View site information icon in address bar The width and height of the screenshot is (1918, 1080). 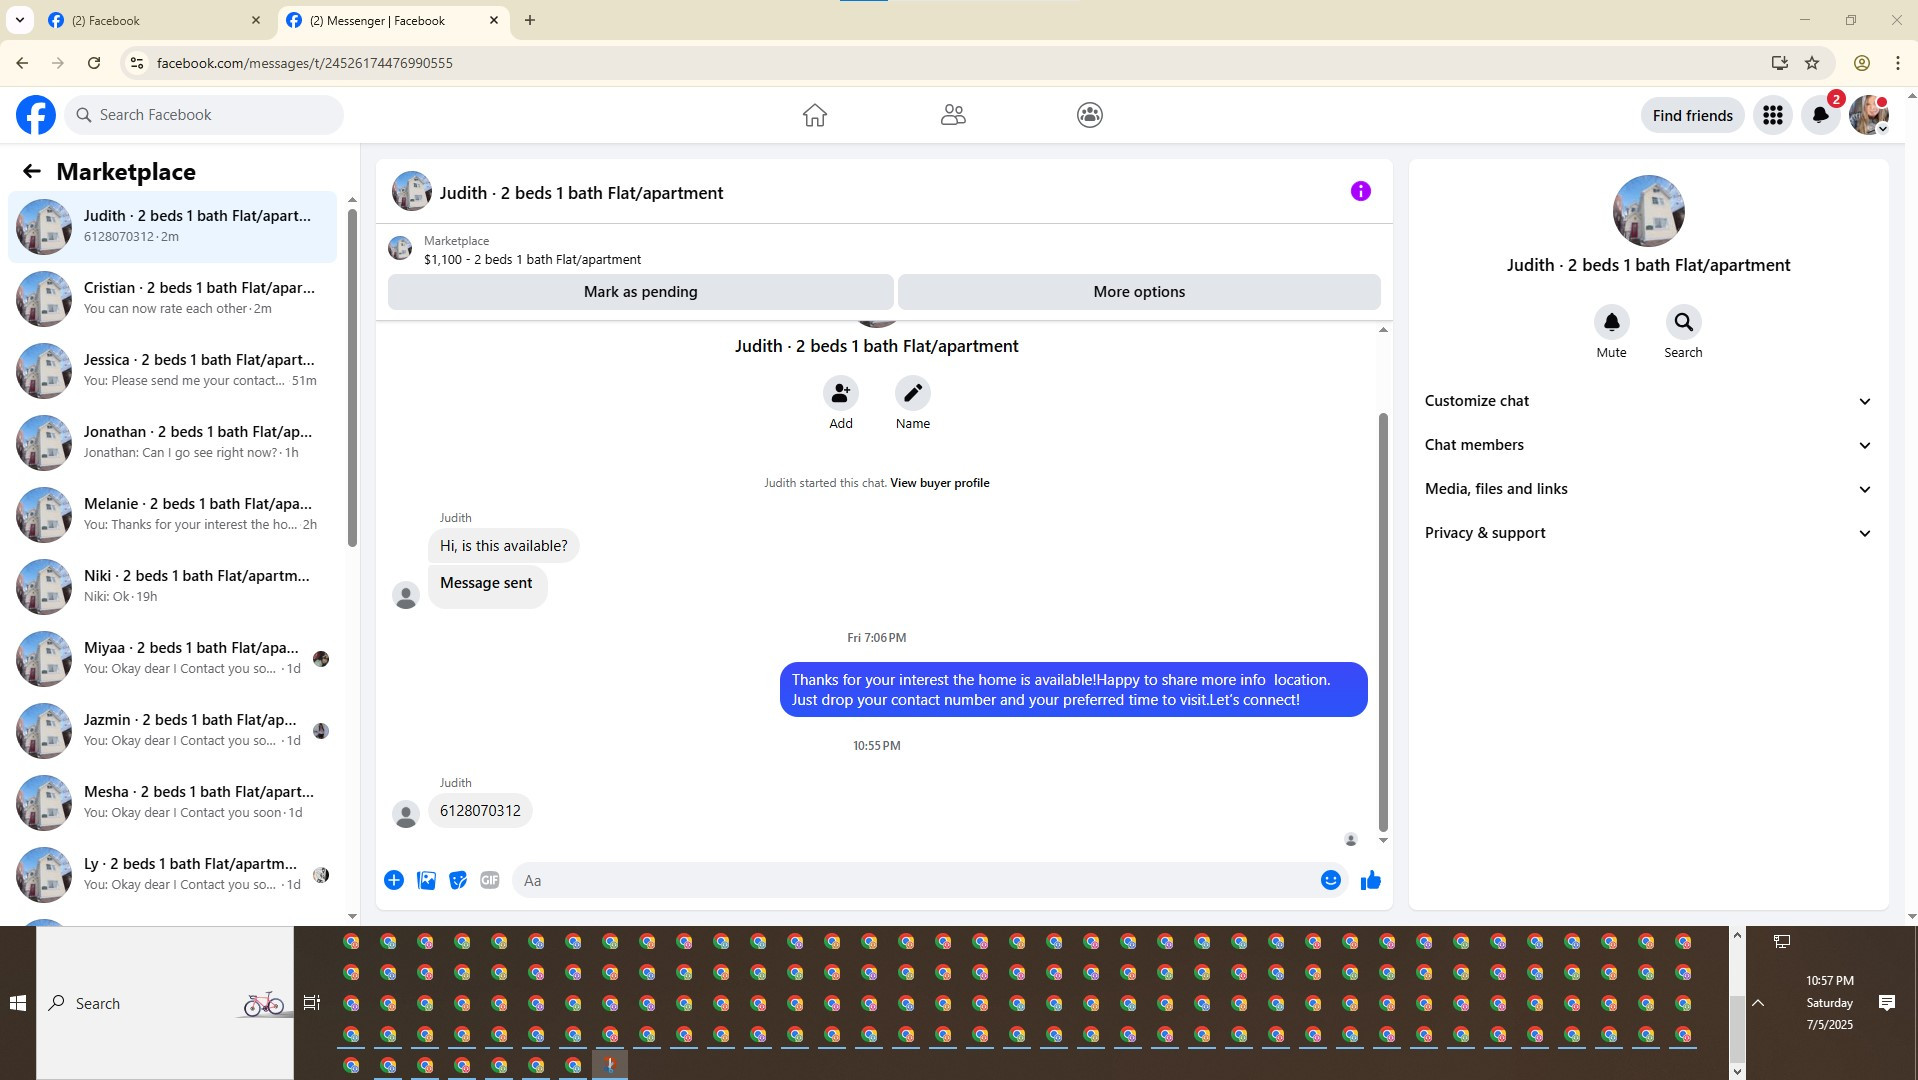click(x=137, y=63)
